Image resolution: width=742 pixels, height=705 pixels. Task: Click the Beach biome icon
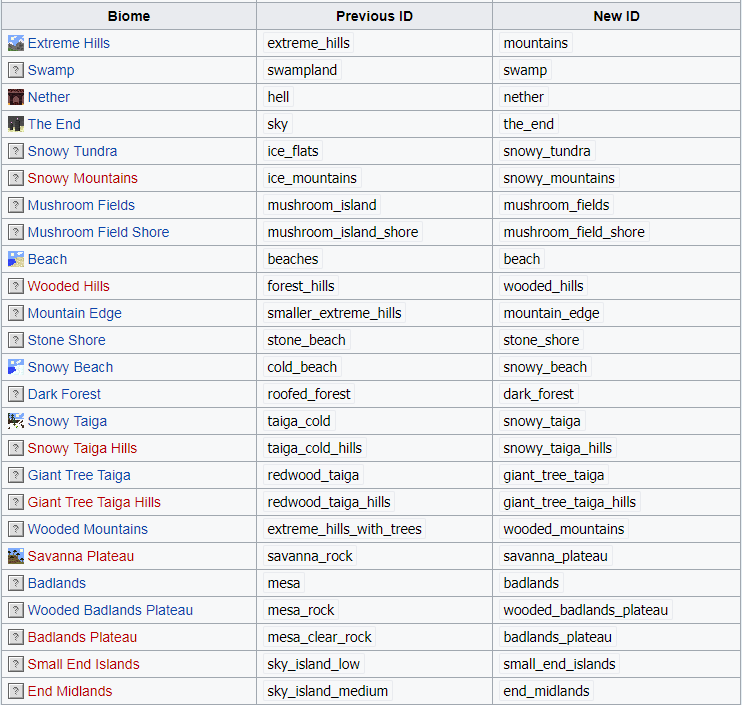click(x=16, y=259)
